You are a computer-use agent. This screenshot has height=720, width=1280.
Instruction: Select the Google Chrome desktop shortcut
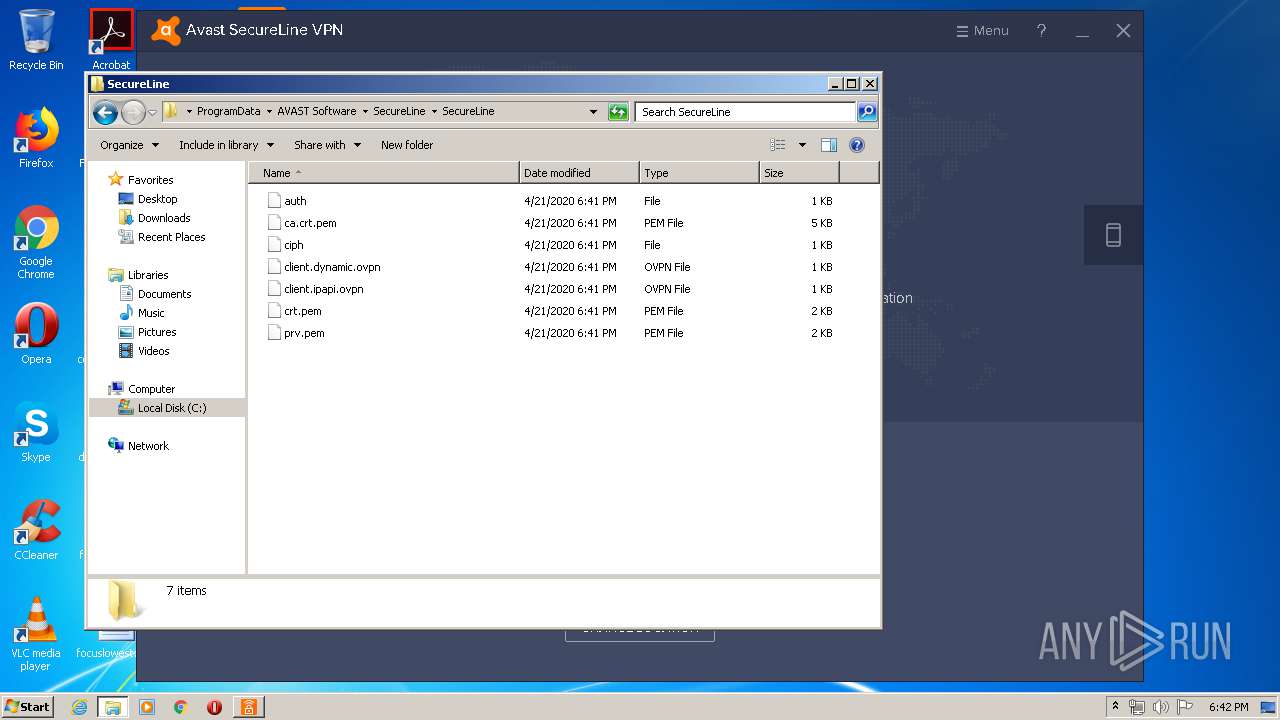coord(36,243)
